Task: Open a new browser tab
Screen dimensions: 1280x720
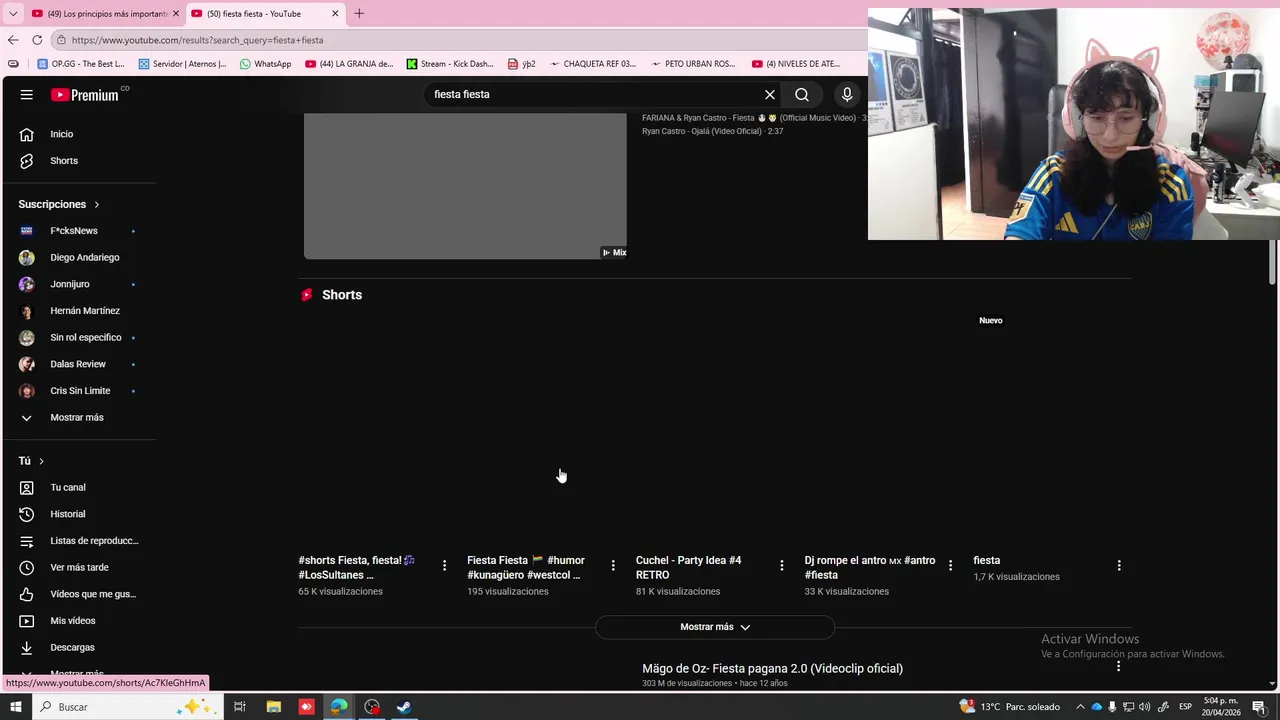Action: [x=359, y=14]
